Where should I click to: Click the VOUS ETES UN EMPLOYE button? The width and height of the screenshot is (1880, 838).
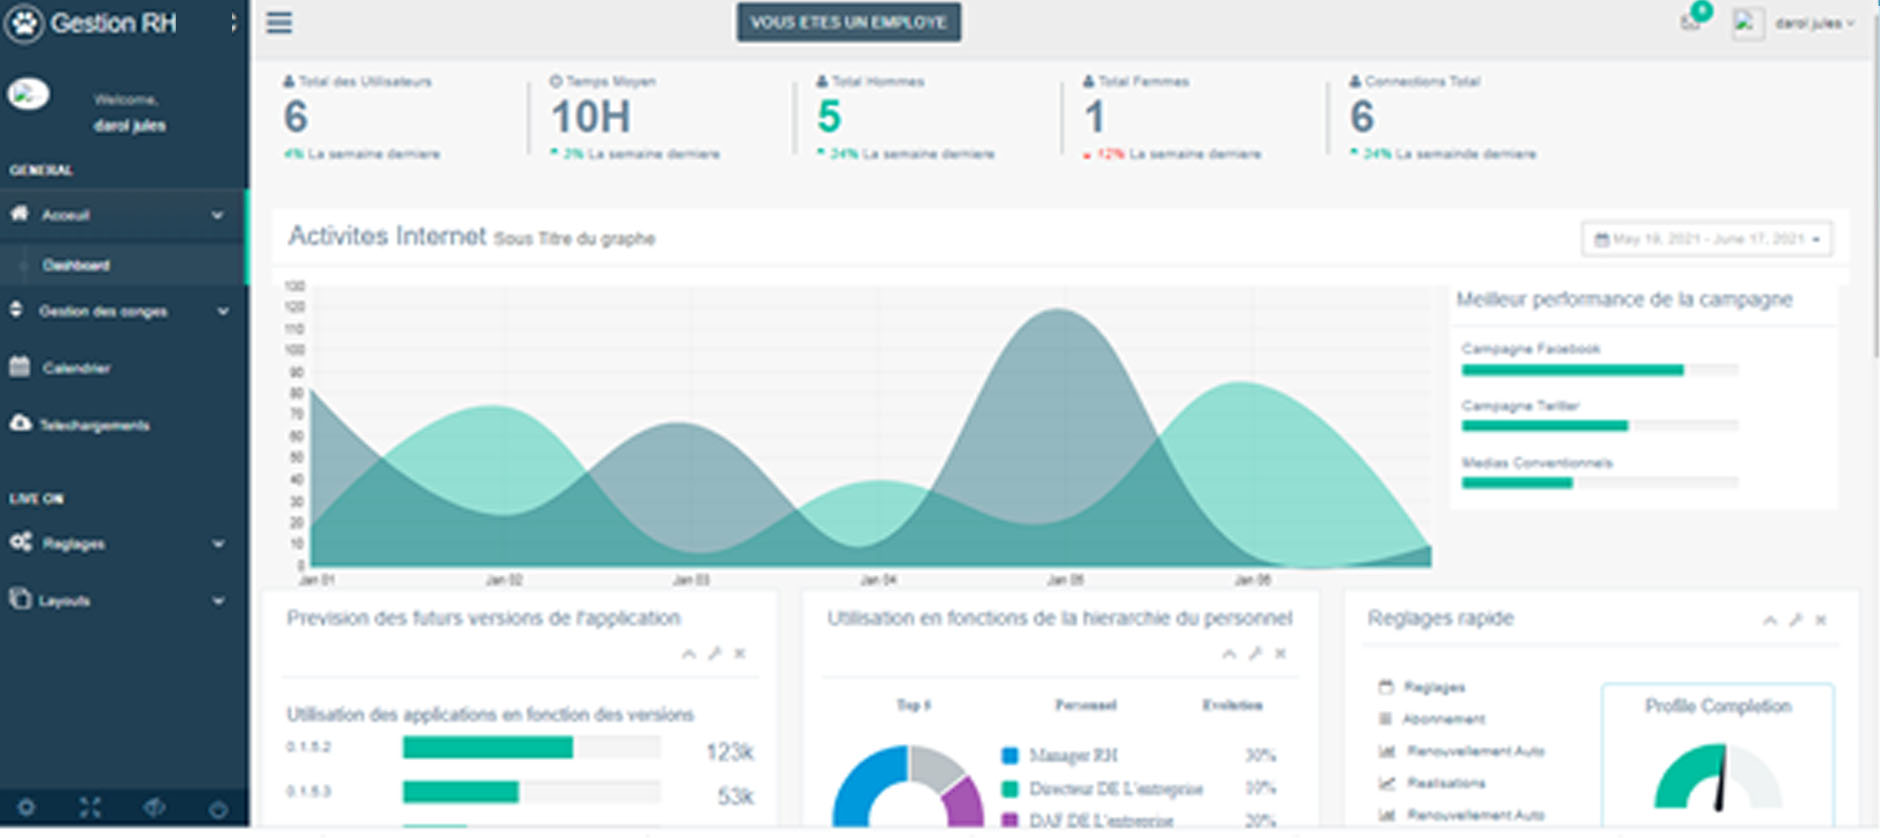(x=848, y=22)
